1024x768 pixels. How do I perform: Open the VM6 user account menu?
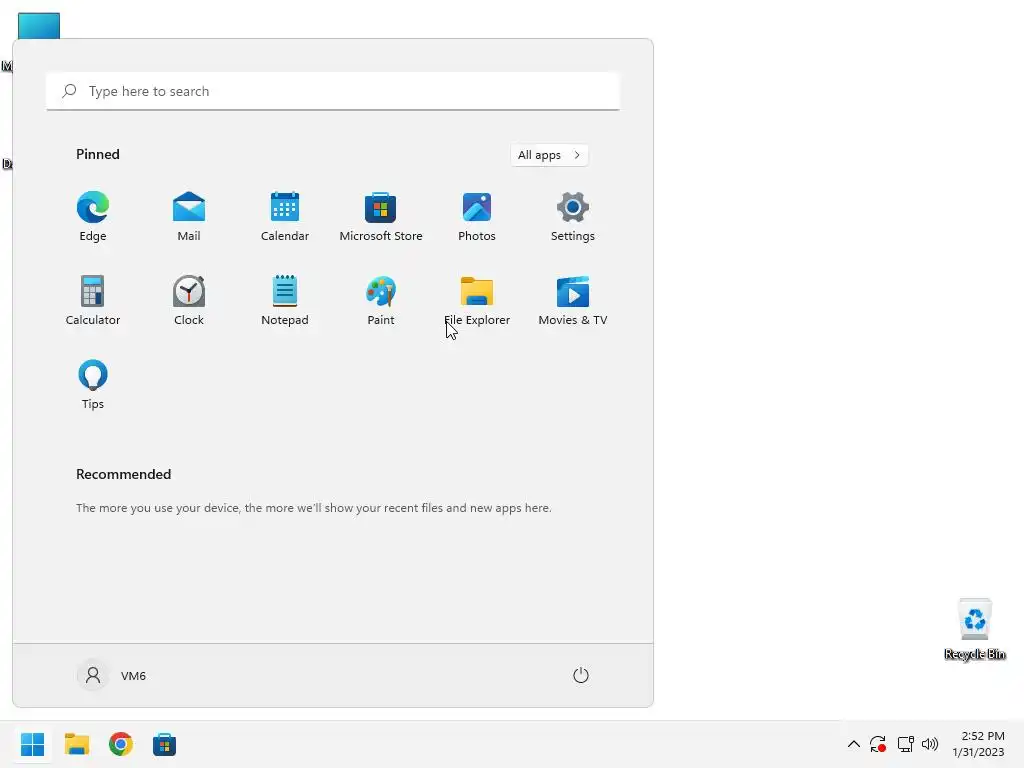112,675
